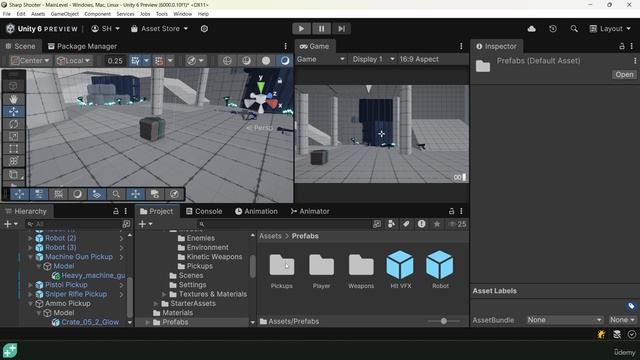Collapse the Machine Gun Pickup hierarchy item
Viewport: 640px width, 360px height.
click(x=30, y=257)
